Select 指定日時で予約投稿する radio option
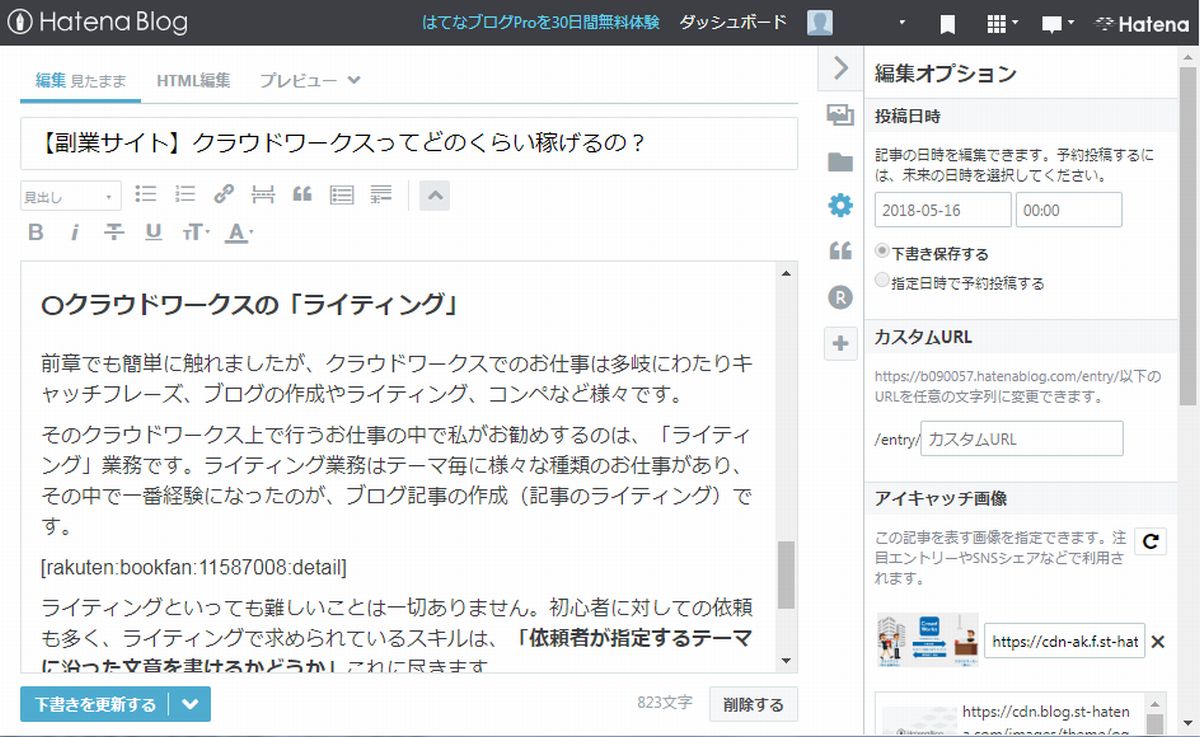The image size is (1200, 737). (881, 281)
